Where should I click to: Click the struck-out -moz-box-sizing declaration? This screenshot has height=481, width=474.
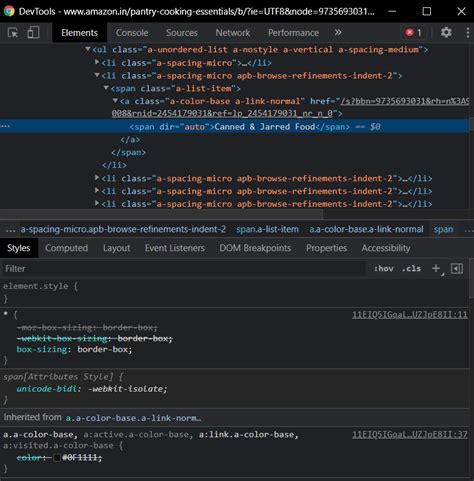click(x=87, y=327)
